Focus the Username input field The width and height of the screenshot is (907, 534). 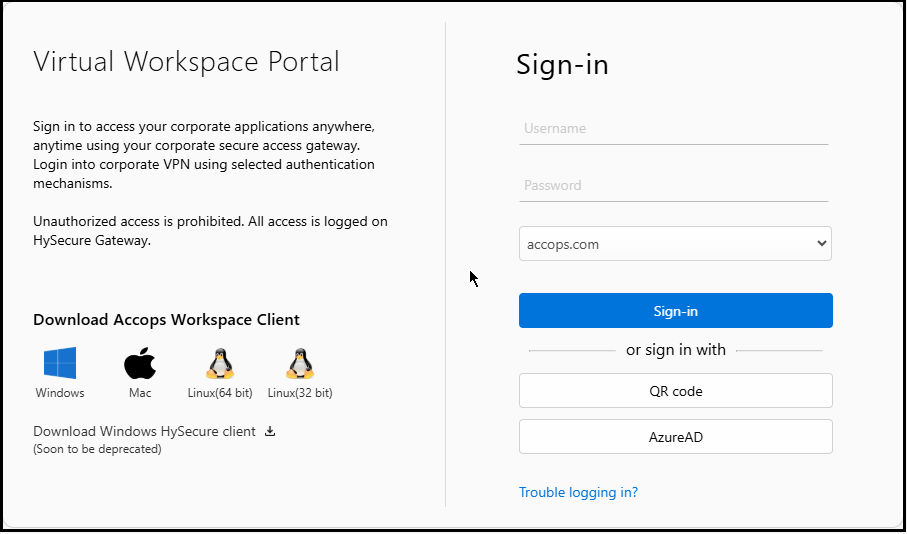coord(673,129)
